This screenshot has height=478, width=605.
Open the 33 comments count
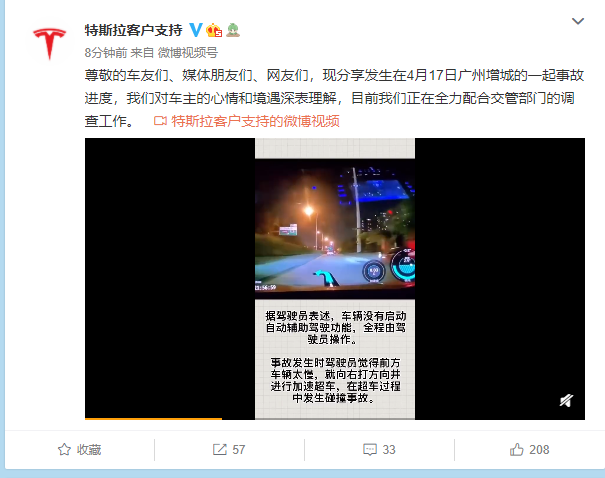pos(389,449)
